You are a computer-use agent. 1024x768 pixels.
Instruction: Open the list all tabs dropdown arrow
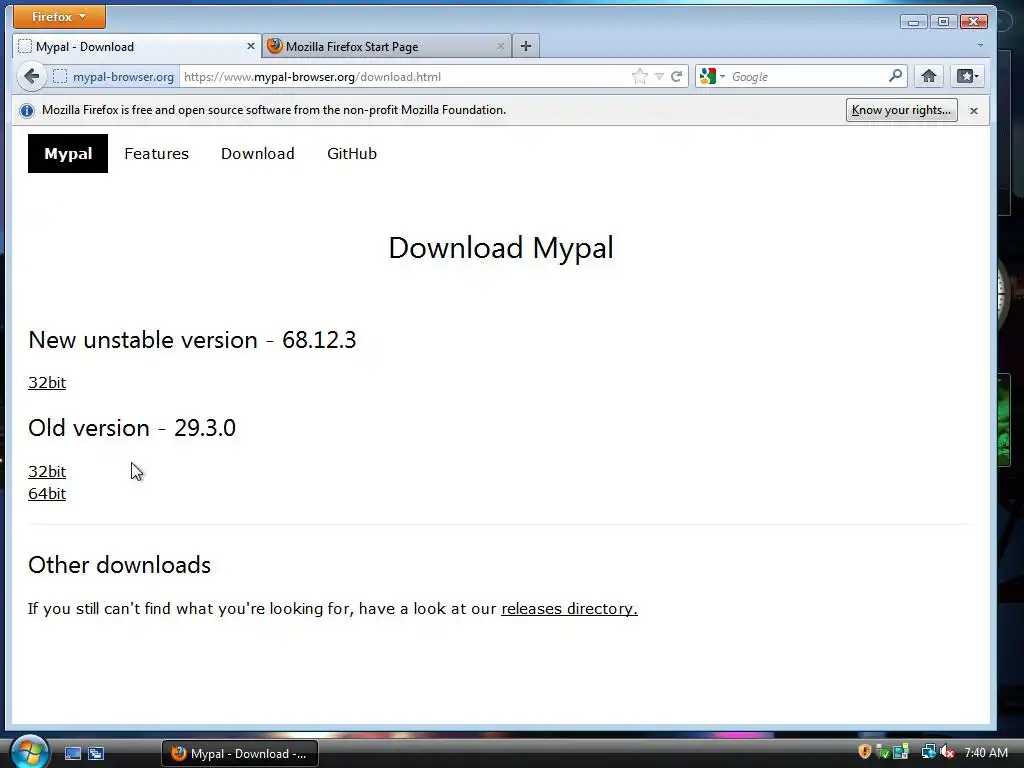(980, 46)
